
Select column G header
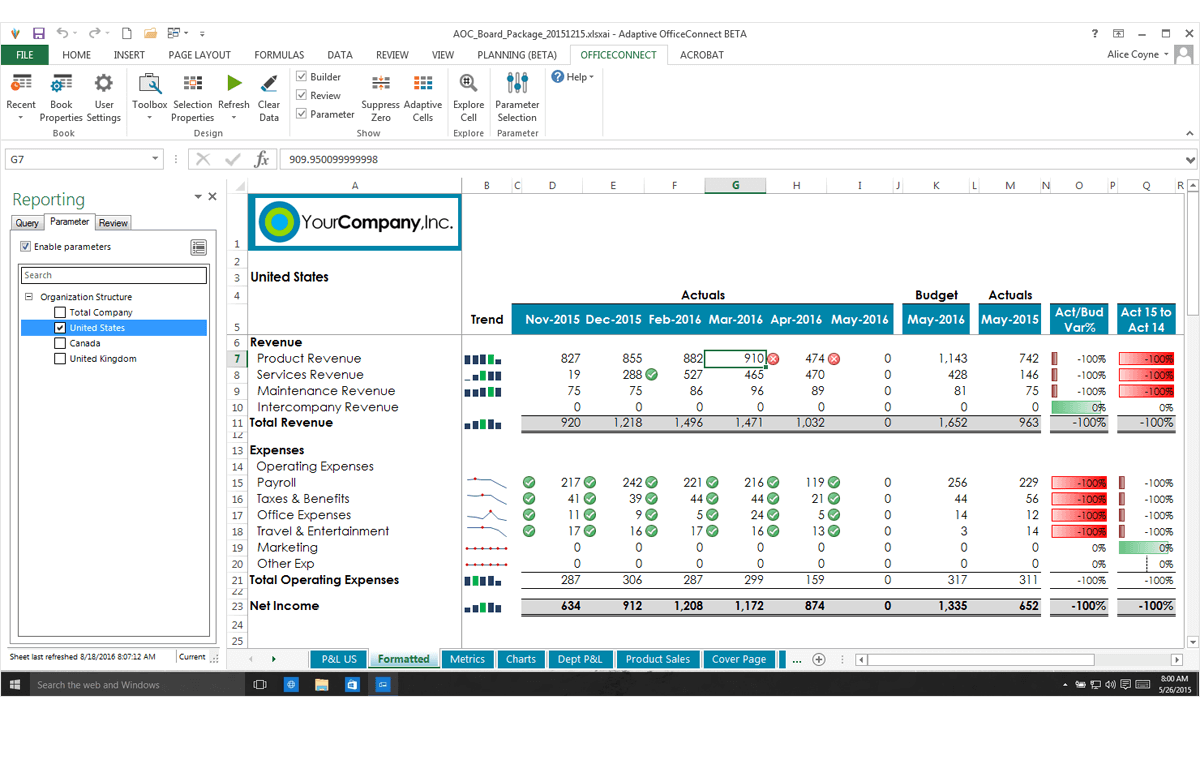735,186
